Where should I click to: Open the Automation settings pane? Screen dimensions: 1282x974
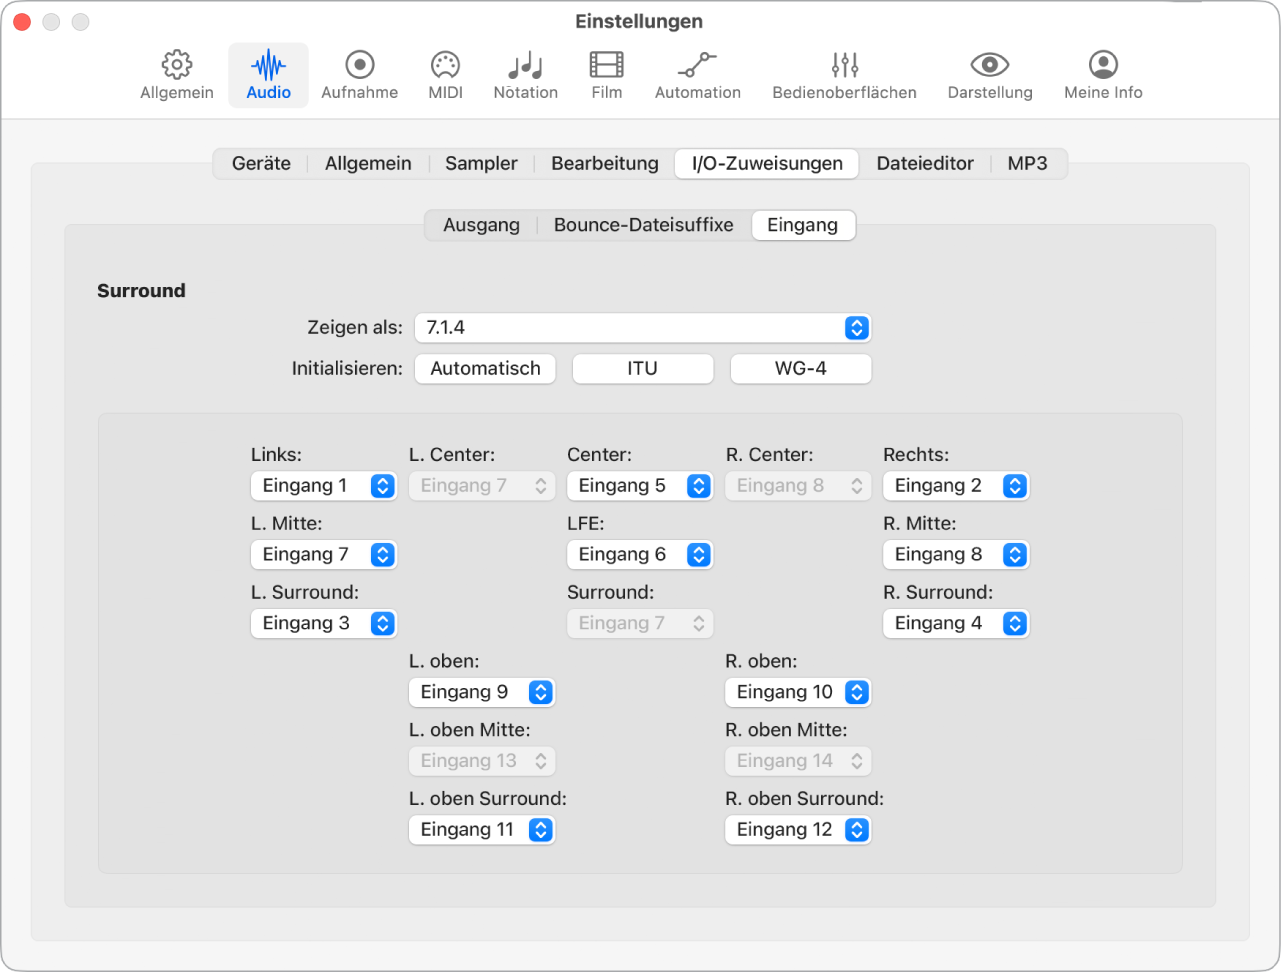click(x=697, y=76)
